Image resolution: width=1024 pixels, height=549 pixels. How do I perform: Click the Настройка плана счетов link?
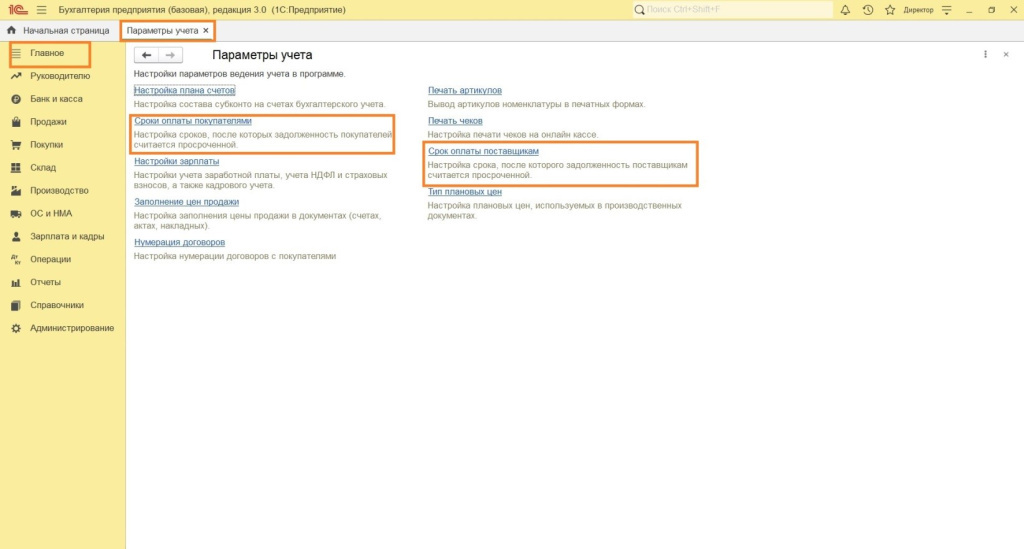tap(184, 90)
